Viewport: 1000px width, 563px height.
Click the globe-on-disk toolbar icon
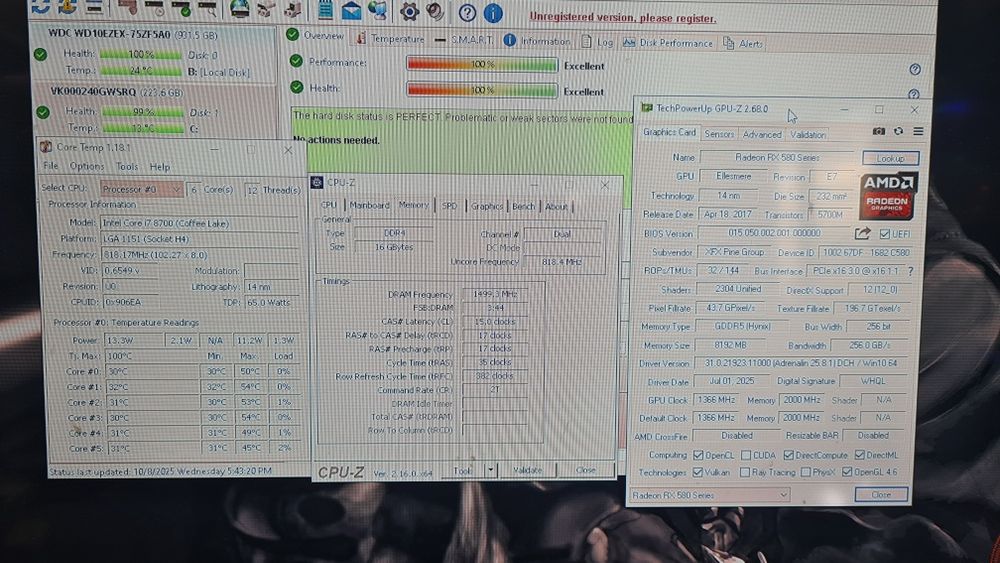240,9
